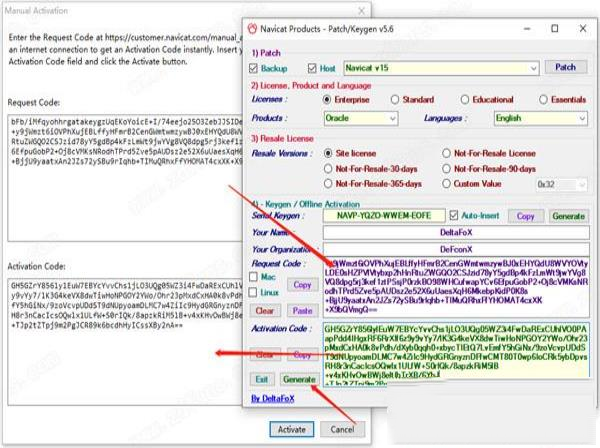The image size is (600, 448).
Task: Open the Navicat v15 version dropdown
Action: tap(441, 68)
